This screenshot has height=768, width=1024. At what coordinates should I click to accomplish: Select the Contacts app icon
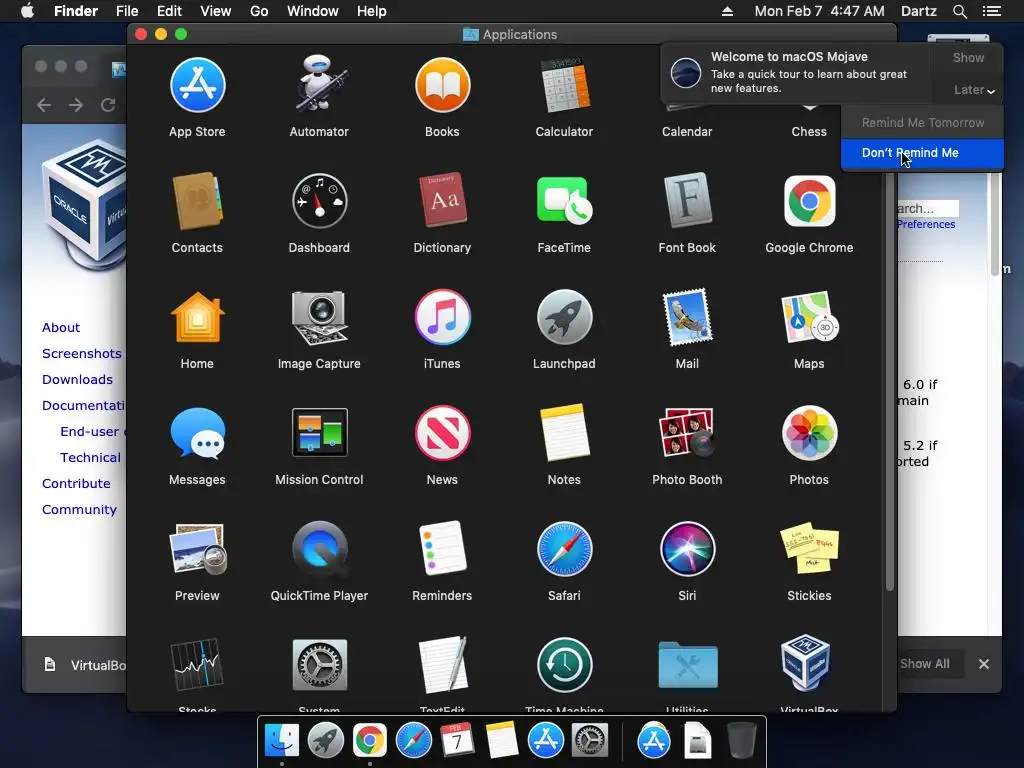(x=197, y=201)
